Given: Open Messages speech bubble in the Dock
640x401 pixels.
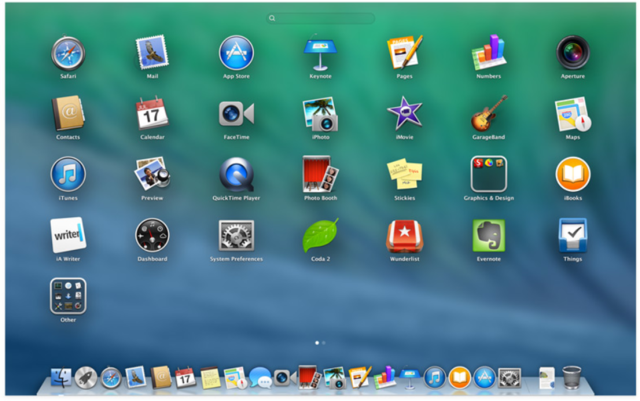Looking at the screenshot, I should [260, 377].
